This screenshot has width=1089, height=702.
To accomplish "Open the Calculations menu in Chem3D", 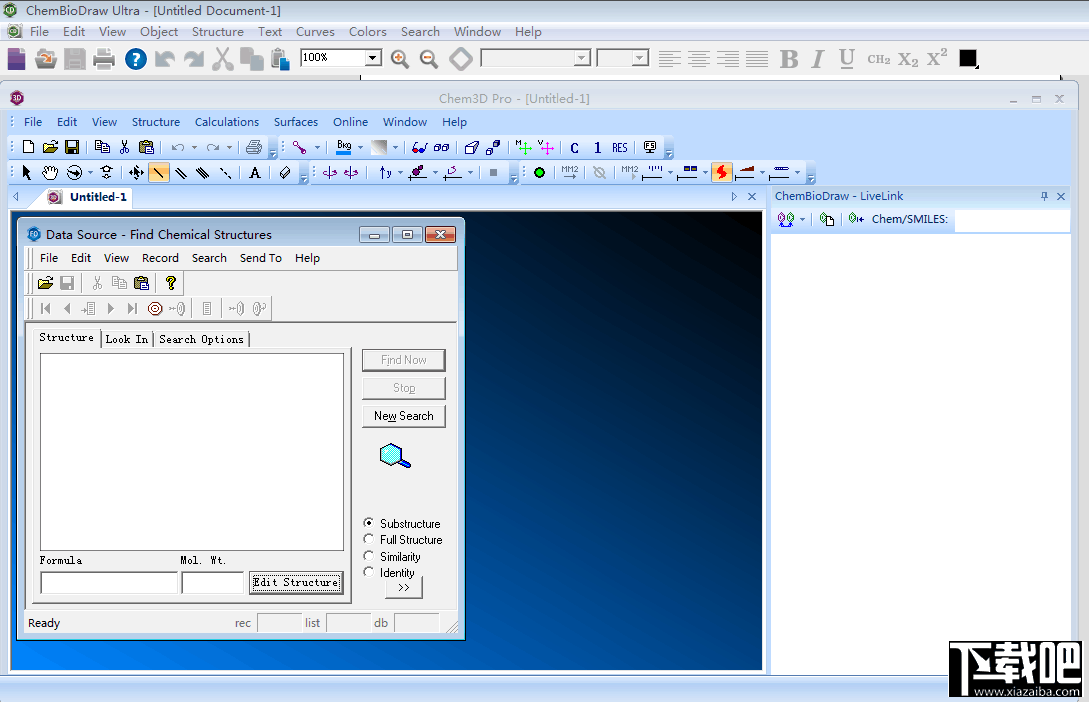I will point(226,122).
